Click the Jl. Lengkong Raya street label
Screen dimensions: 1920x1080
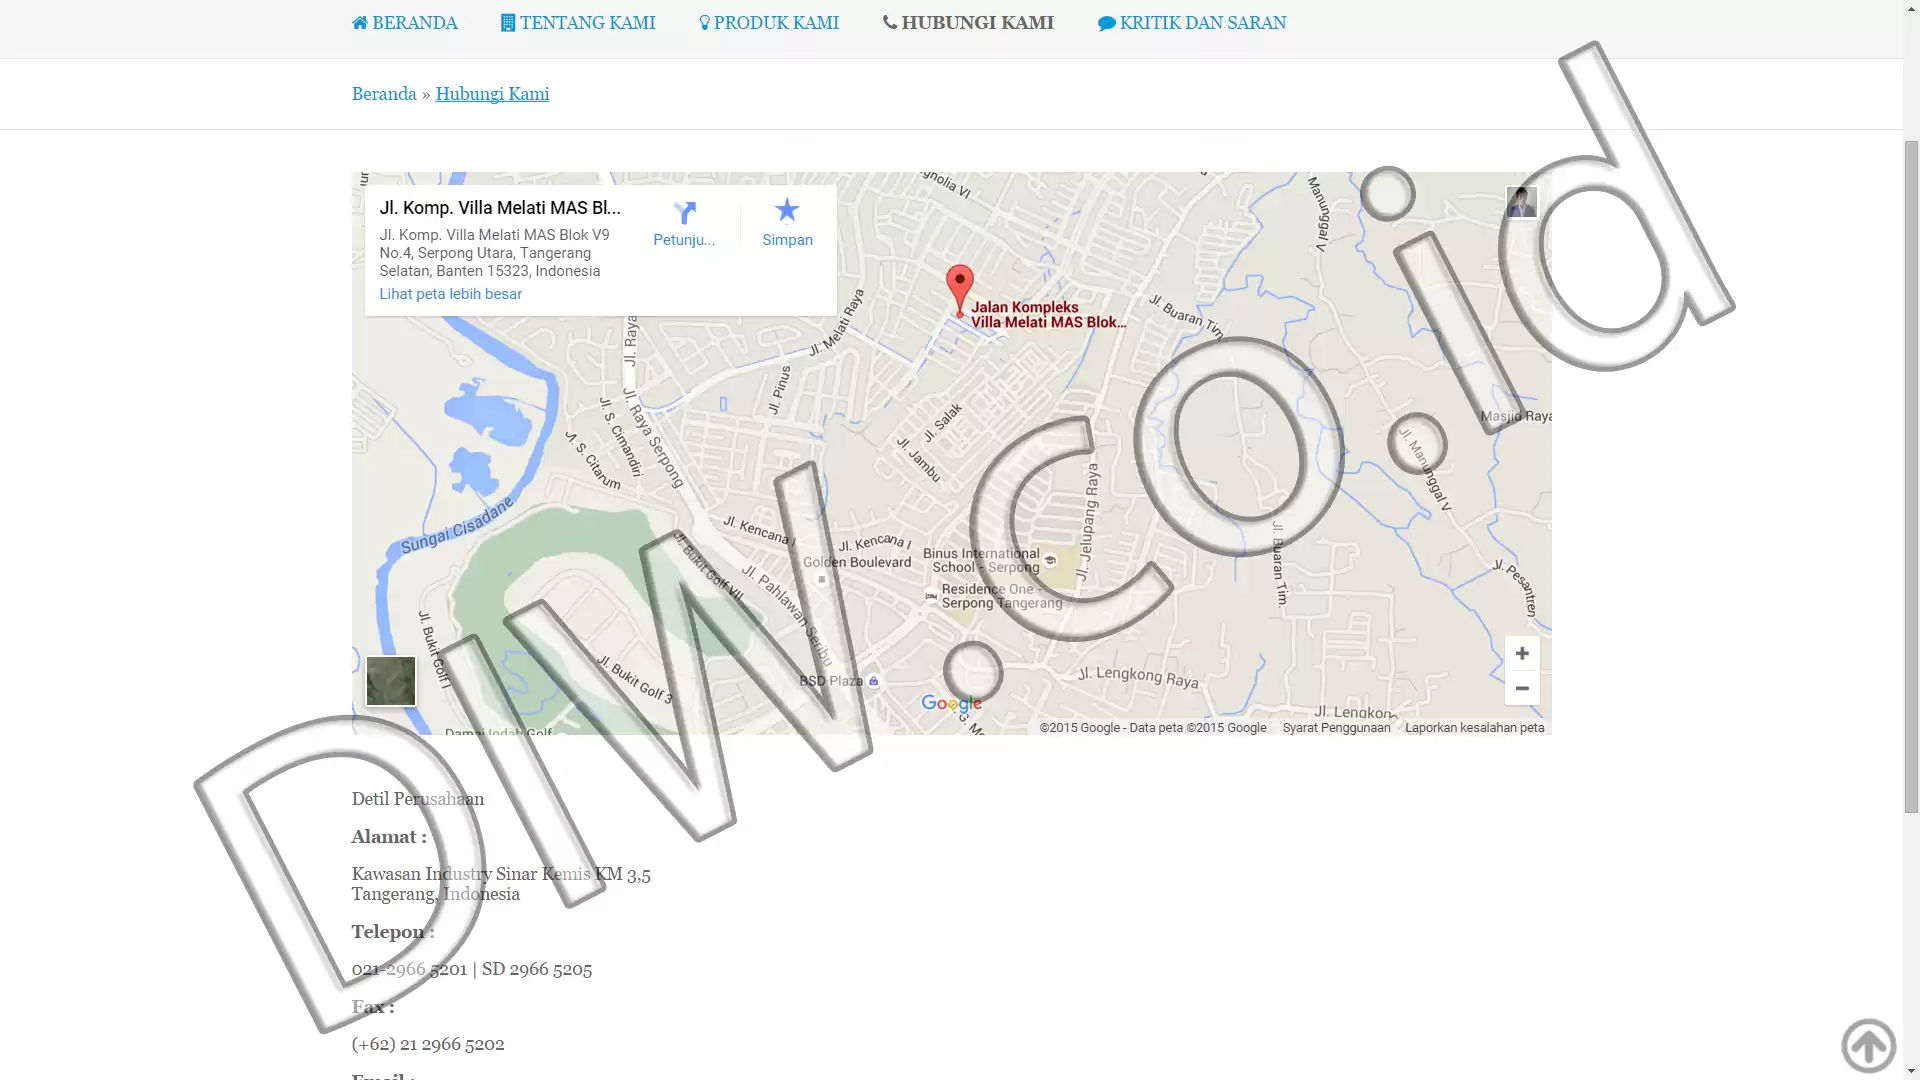(1138, 677)
